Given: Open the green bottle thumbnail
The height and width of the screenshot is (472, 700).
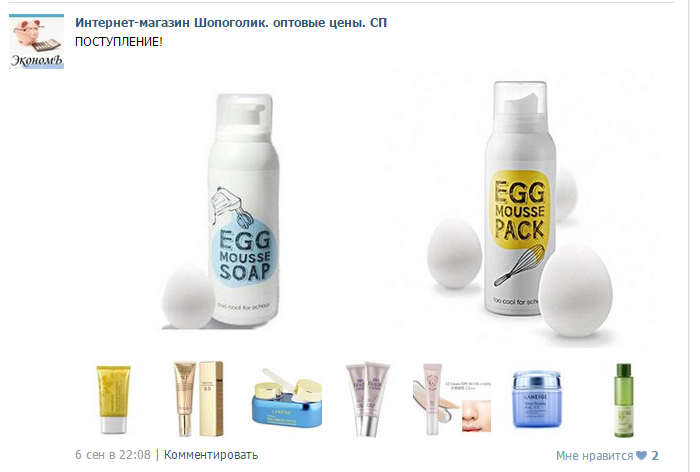Looking at the screenshot, I should (624, 400).
